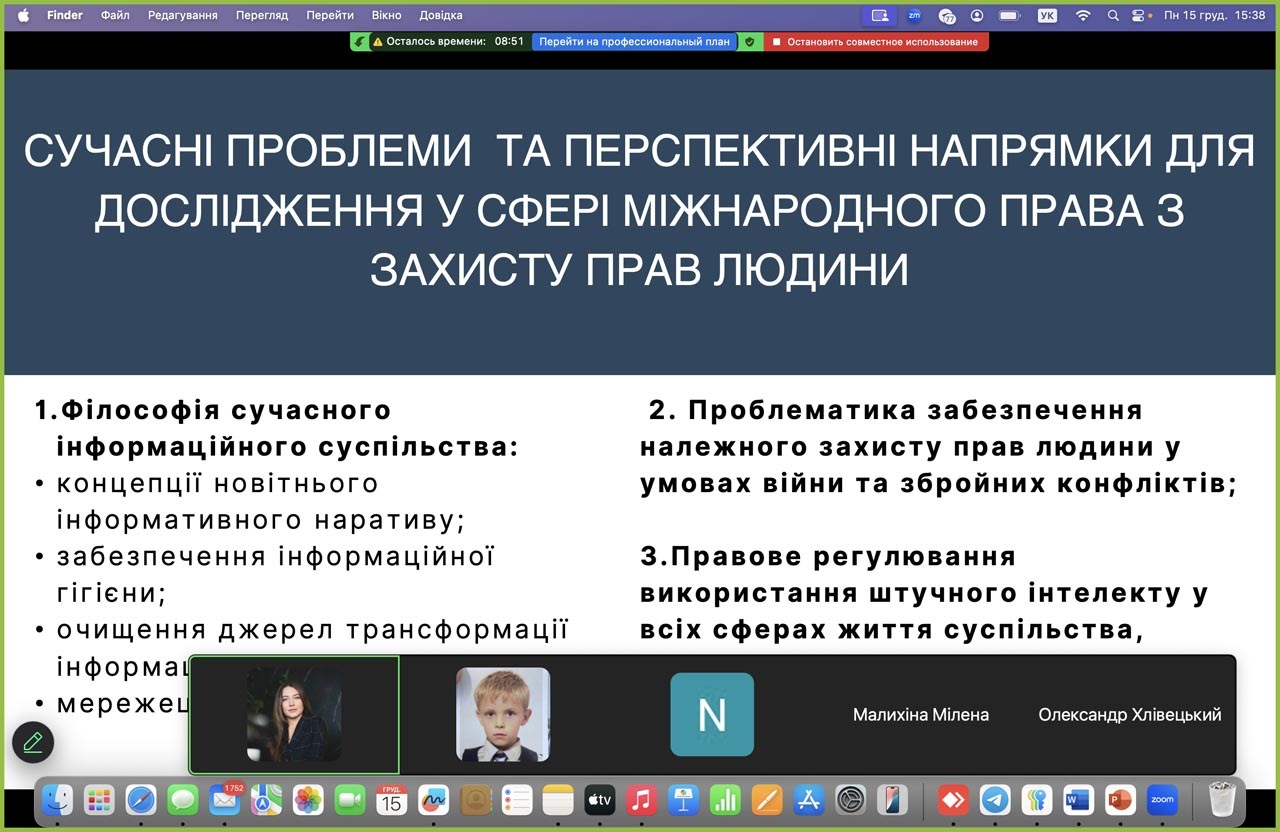Image resolution: width=1280 pixels, height=832 pixels.
Task: Click the green Zoom meeting indicator icon
Action: [x=359, y=42]
